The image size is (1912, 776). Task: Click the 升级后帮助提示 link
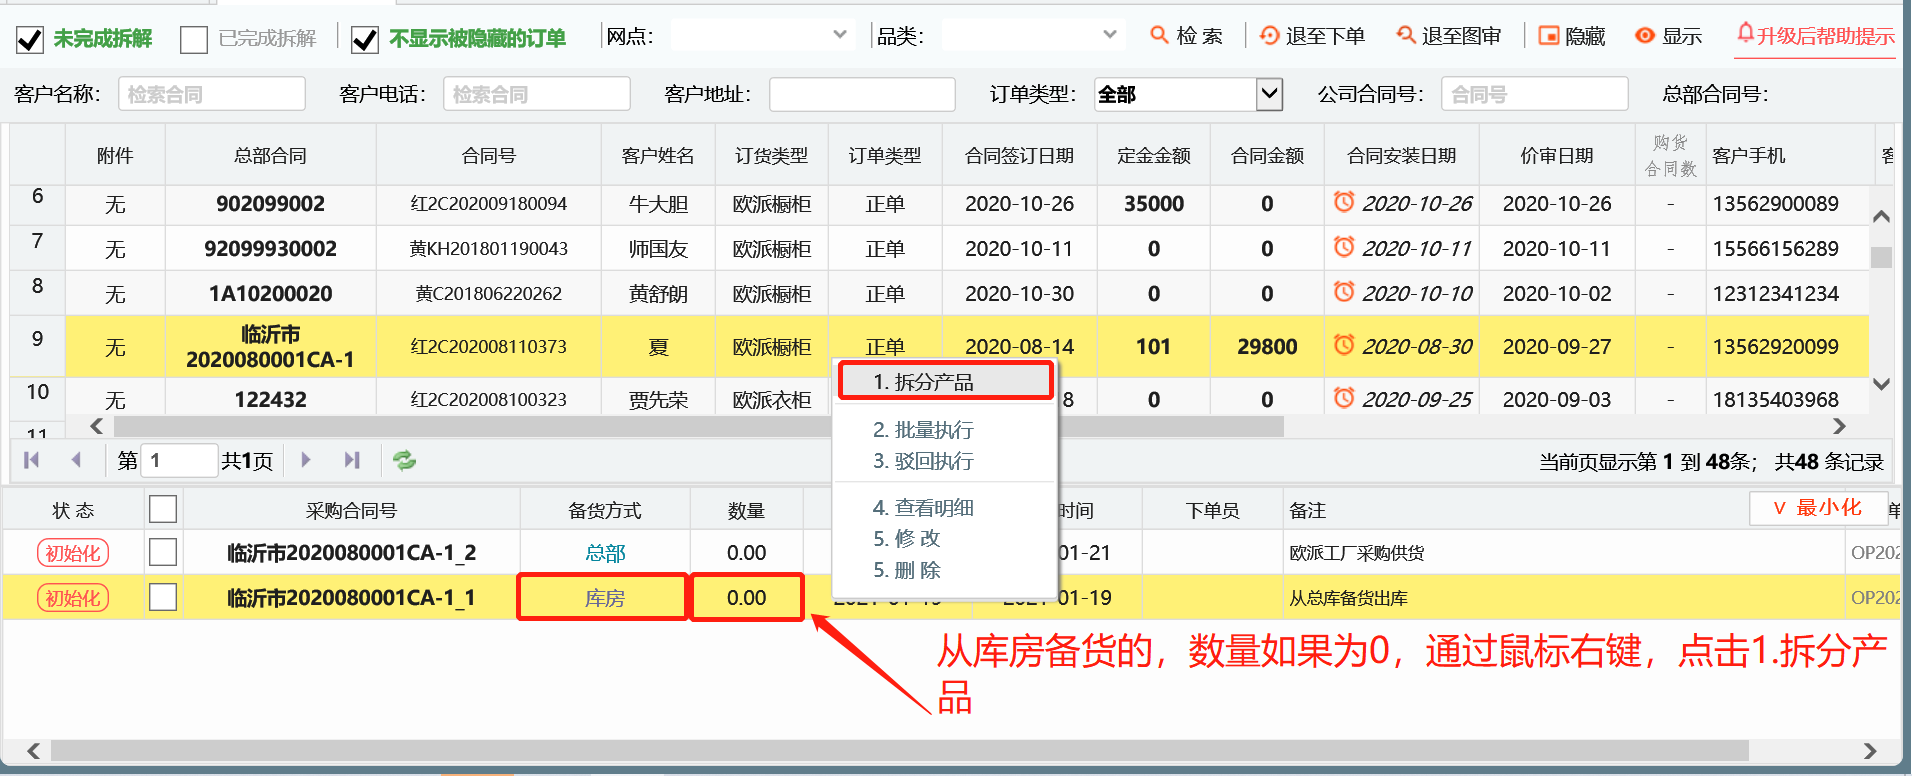[1815, 36]
